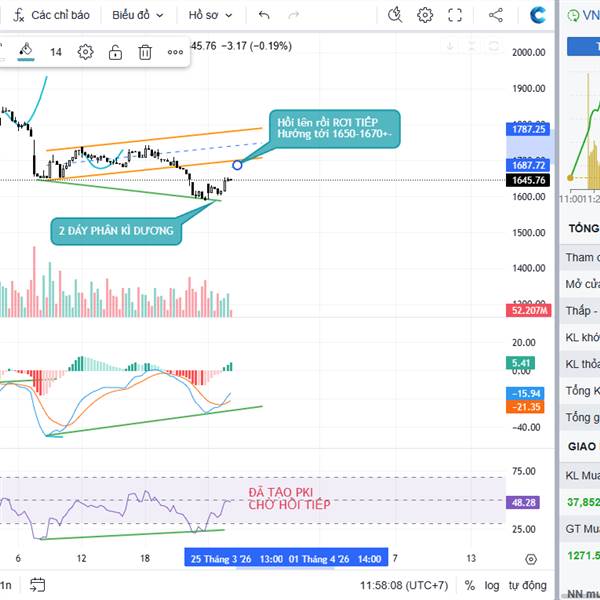The image size is (600, 600).
Task: Open chart settings gear in the top toolbar
Action: click(x=425, y=15)
